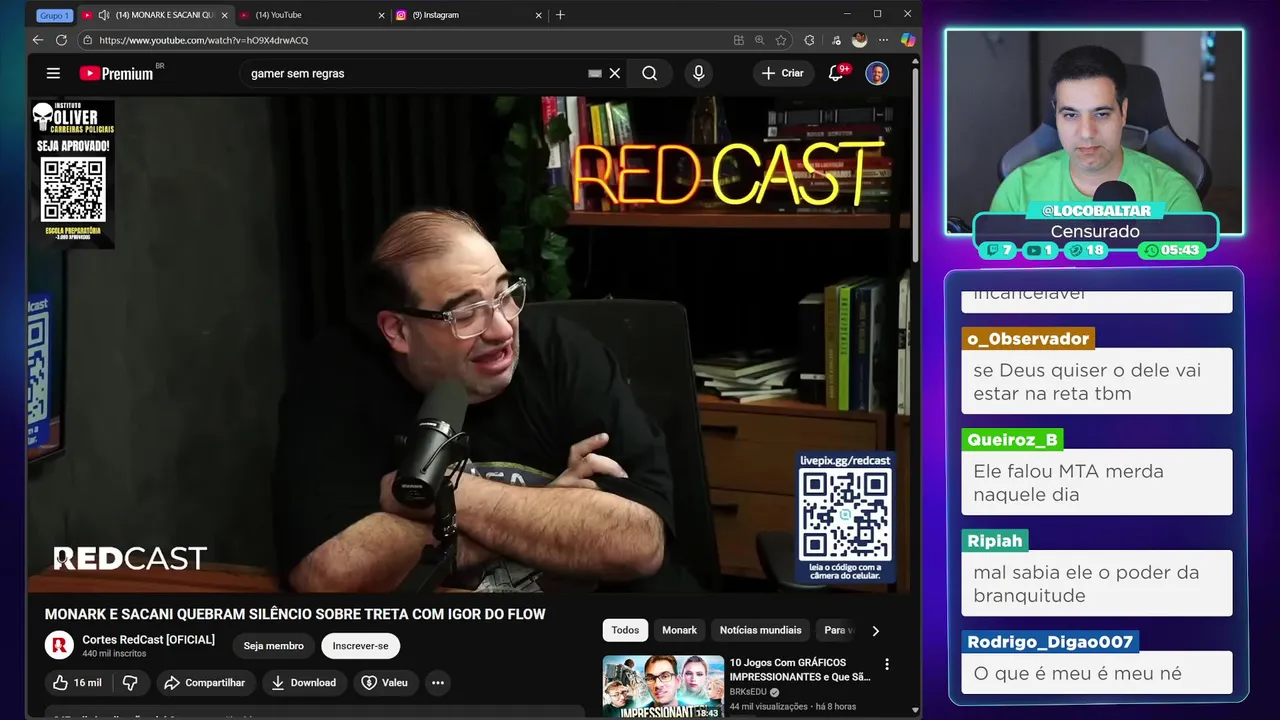Viewport: 1280px width, 720px height.
Task: Like the video with 16 mil thumbs up
Action: (x=77, y=682)
